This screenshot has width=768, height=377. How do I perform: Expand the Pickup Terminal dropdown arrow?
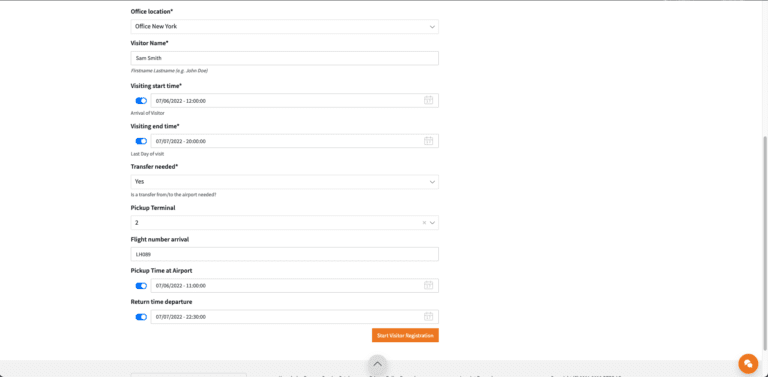[432, 223]
